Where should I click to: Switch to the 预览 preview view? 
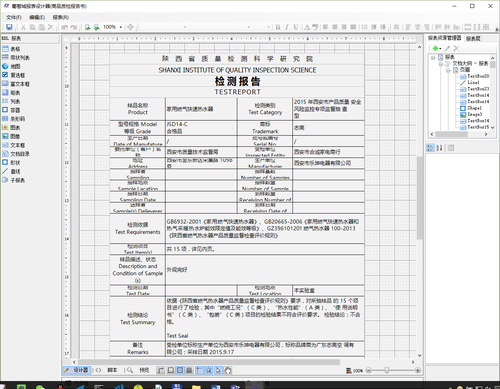pyautogui.click(x=141, y=370)
